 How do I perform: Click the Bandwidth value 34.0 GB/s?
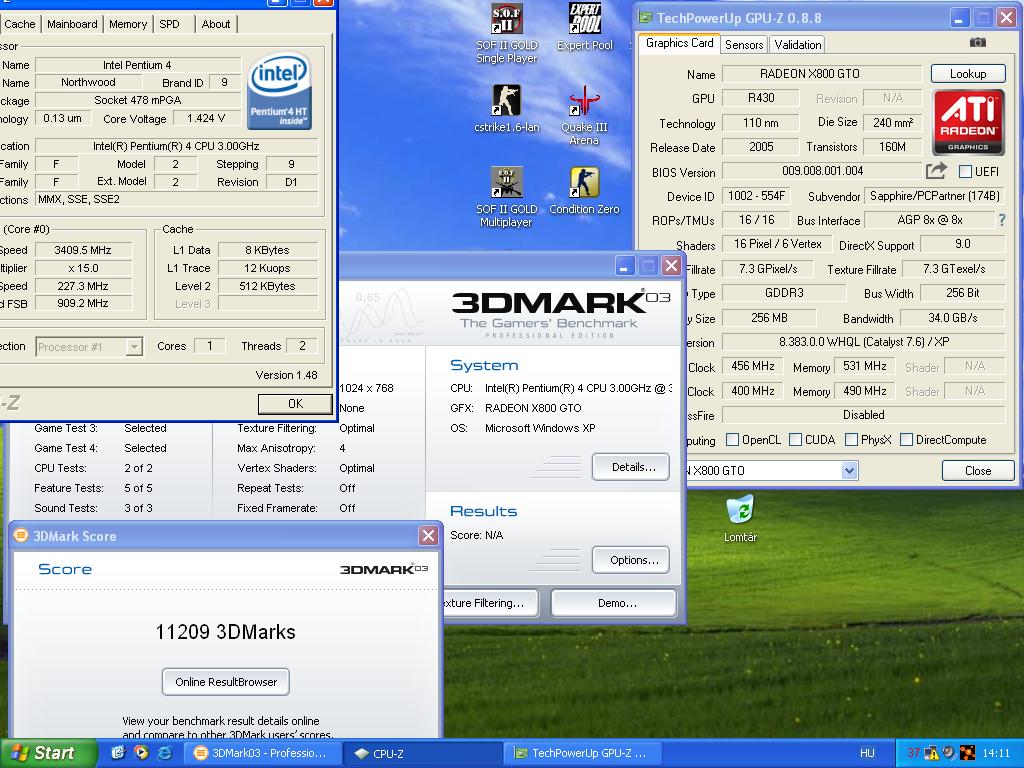(x=952, y=318)
